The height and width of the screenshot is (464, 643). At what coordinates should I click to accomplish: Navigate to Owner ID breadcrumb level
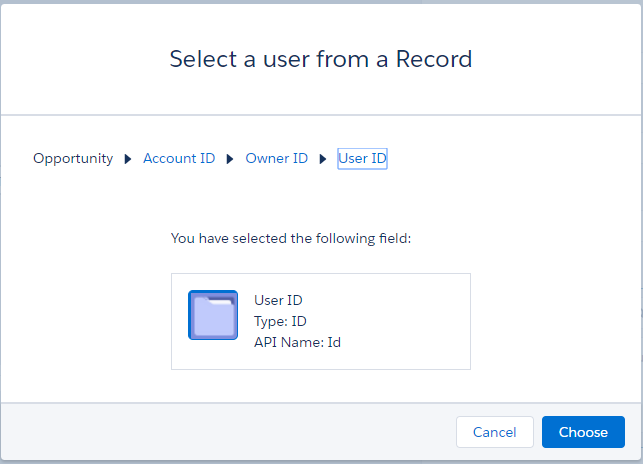click(x=276, y=159)
